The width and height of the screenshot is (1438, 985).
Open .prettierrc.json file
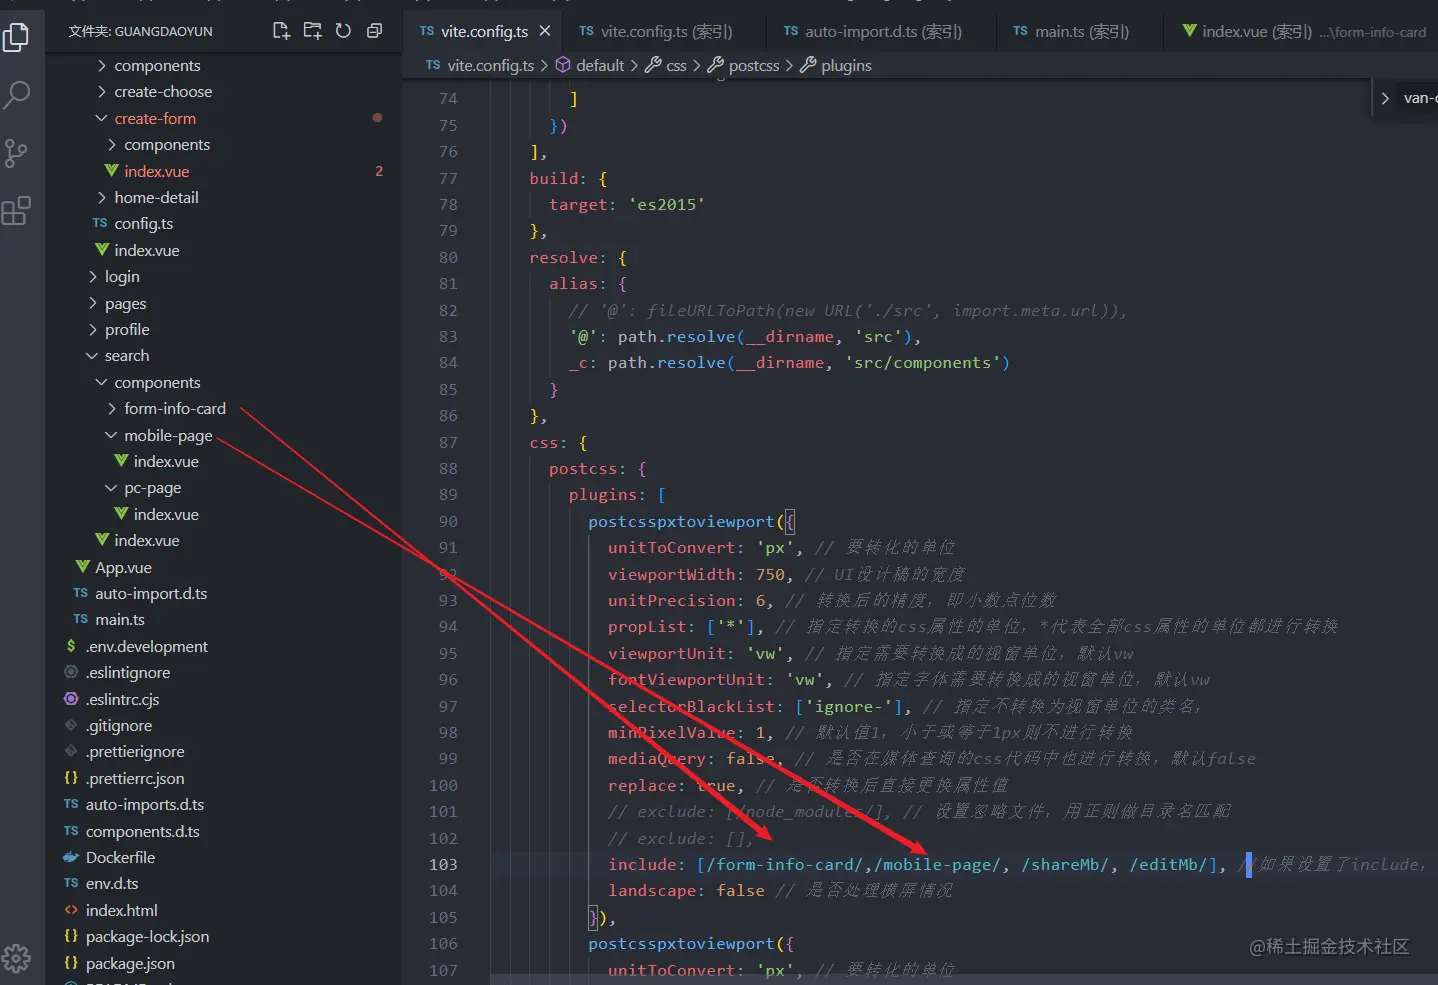tap(135, 779)
